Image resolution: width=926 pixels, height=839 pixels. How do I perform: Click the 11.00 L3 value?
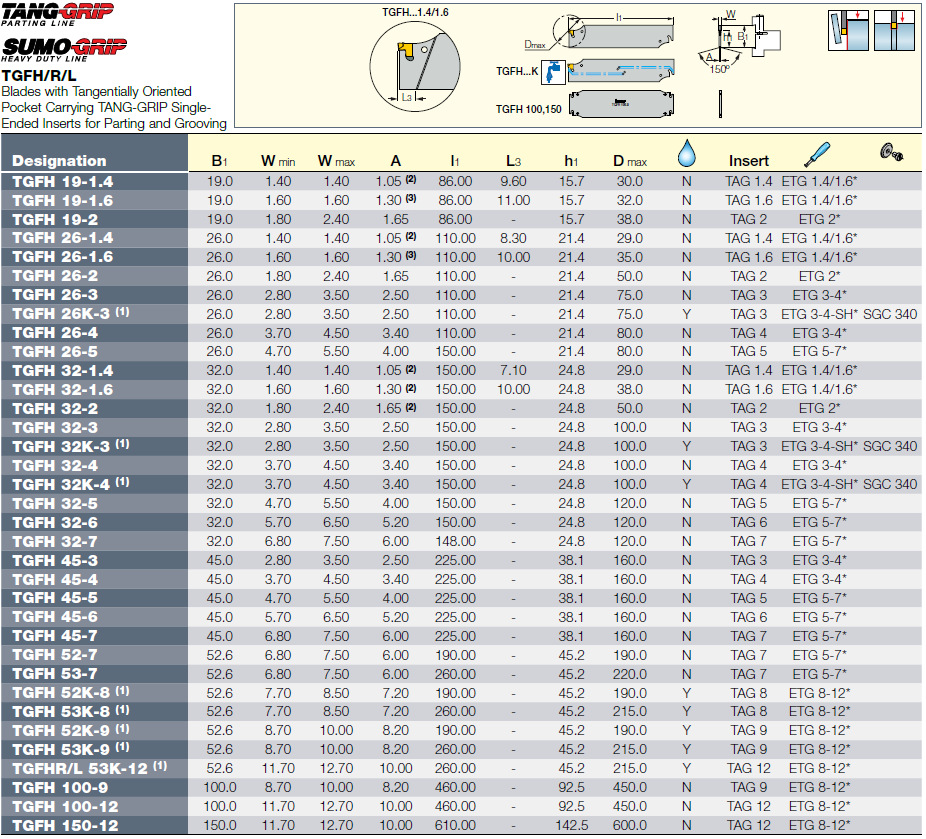pyautogui.click(x=513, y=201)
